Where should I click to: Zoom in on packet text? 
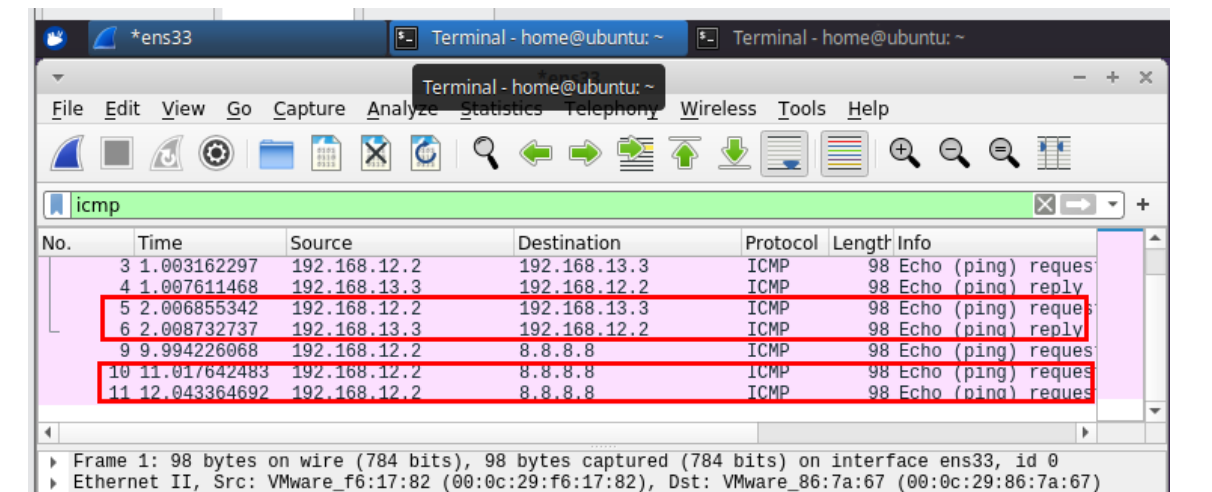pyautogui.click(x=905, y=153)
